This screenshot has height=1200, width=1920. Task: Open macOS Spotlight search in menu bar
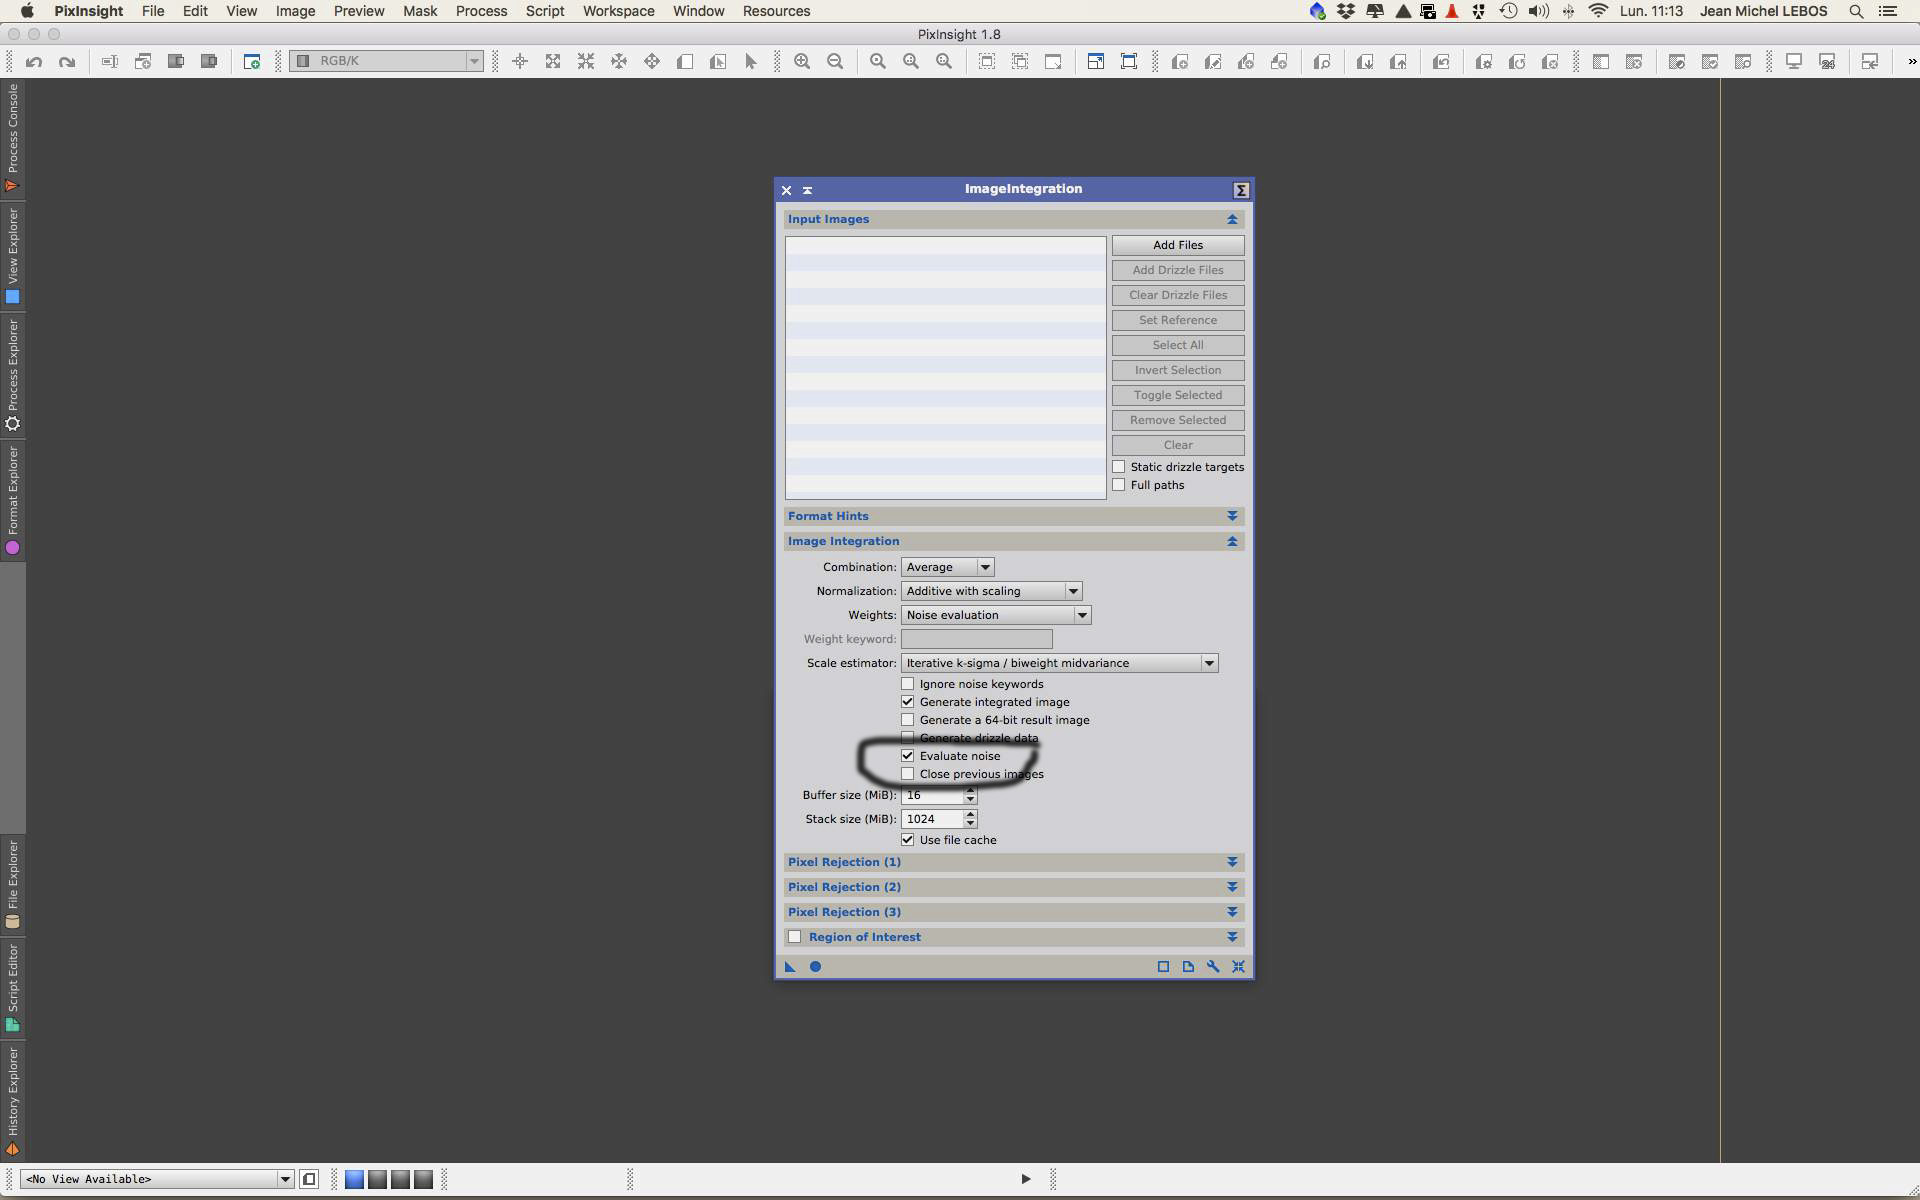pos(1856,11)
